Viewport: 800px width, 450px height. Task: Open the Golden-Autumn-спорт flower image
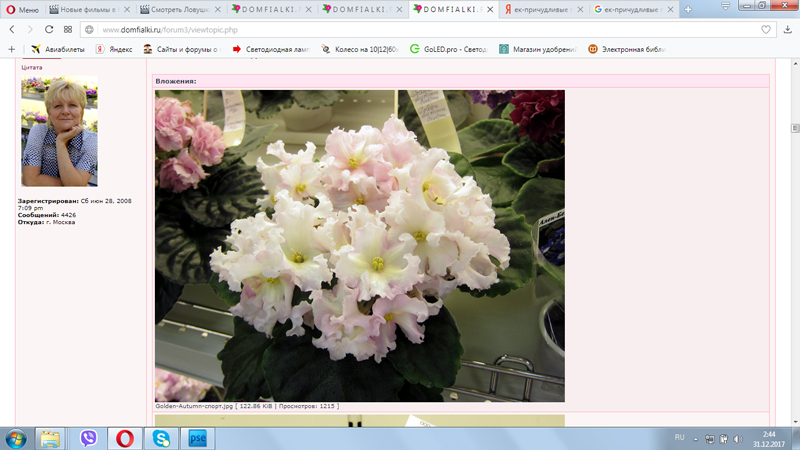click(x=360, y=246)
